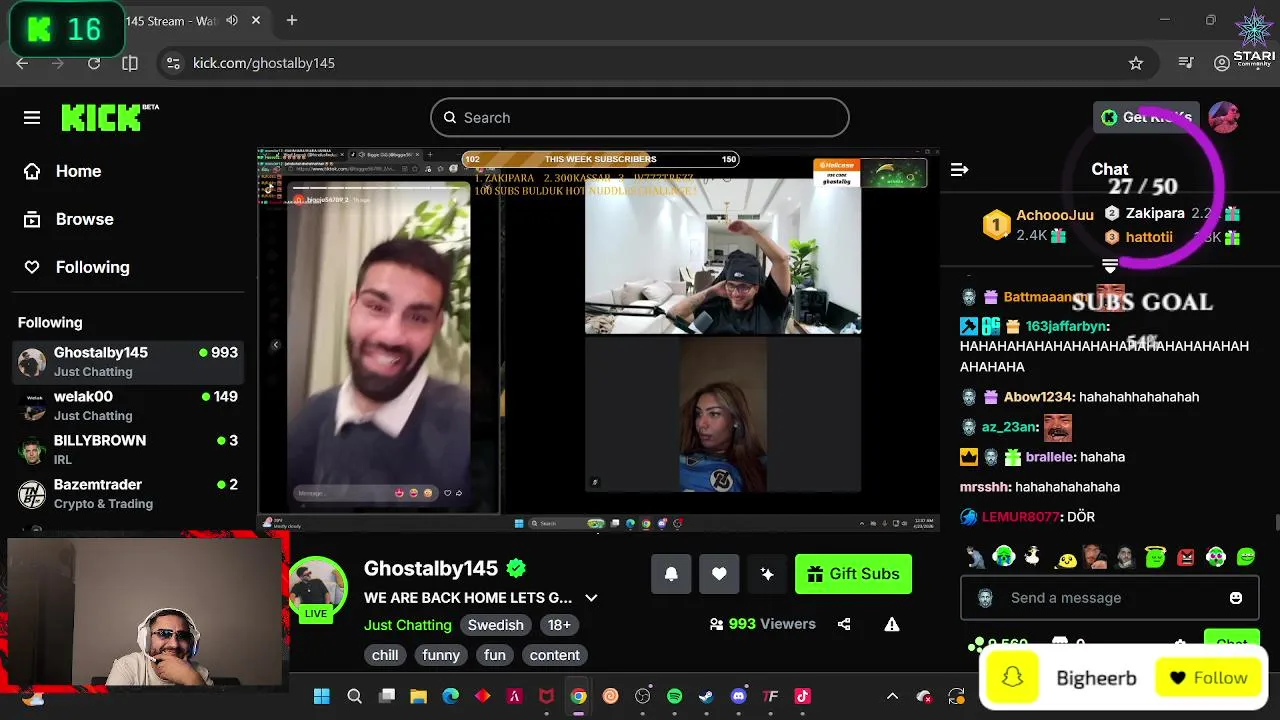Toggle the heart follow button
1280x720 pixels.
(x=719, y=574)
